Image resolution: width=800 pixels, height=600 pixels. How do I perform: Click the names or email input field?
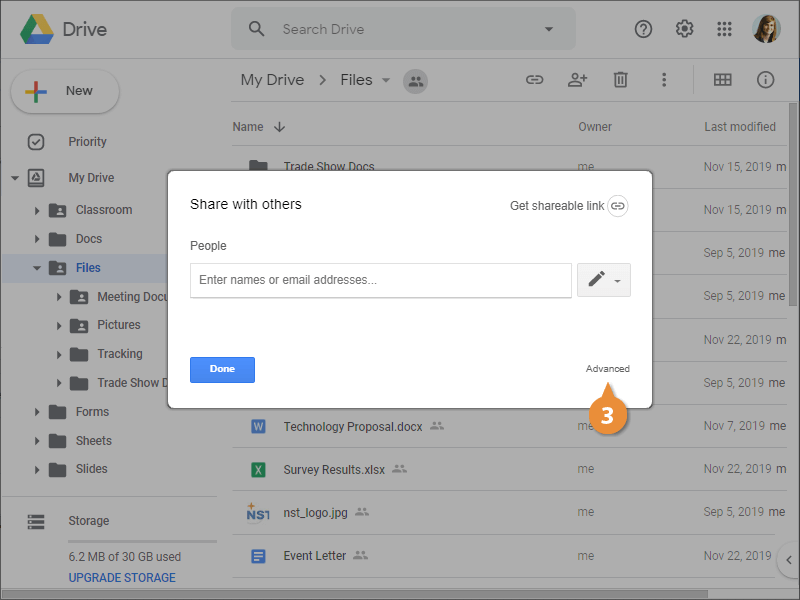coord(380,280)
